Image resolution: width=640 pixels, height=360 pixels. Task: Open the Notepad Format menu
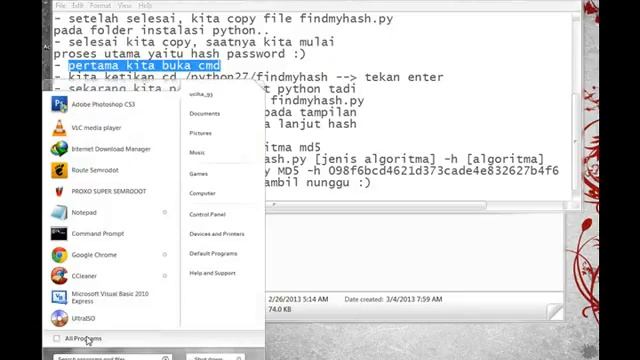100,6
